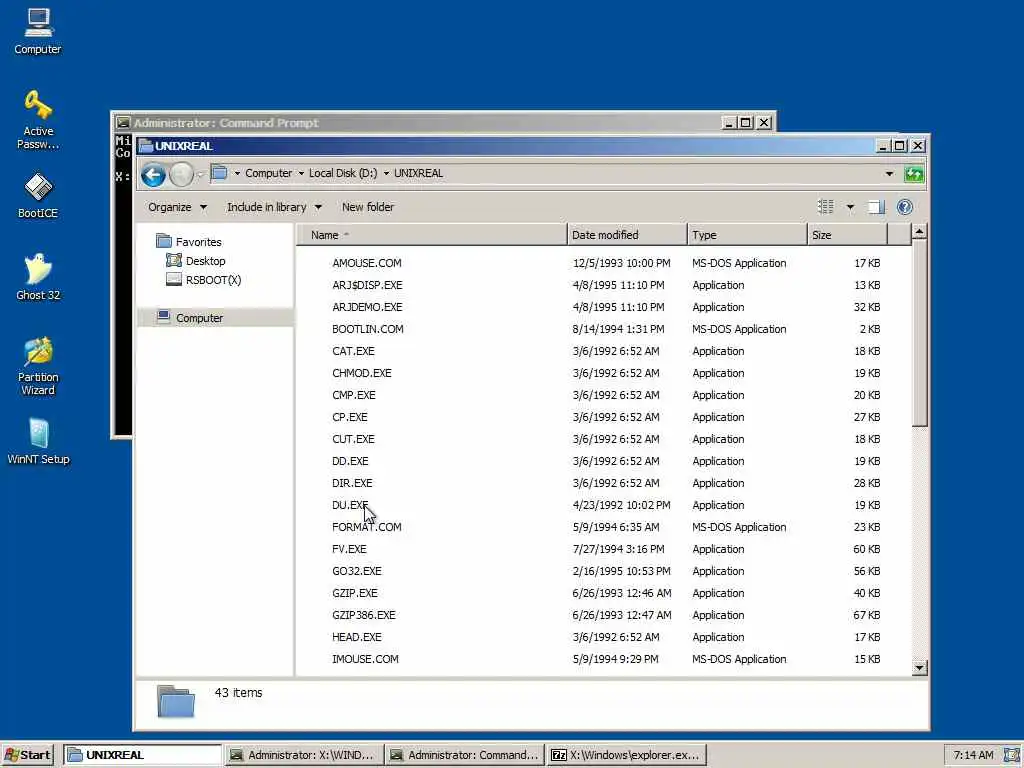Select file CAT.EXE
The width and height of the screenshot is (1024, 768).
(x=353, y=351)
